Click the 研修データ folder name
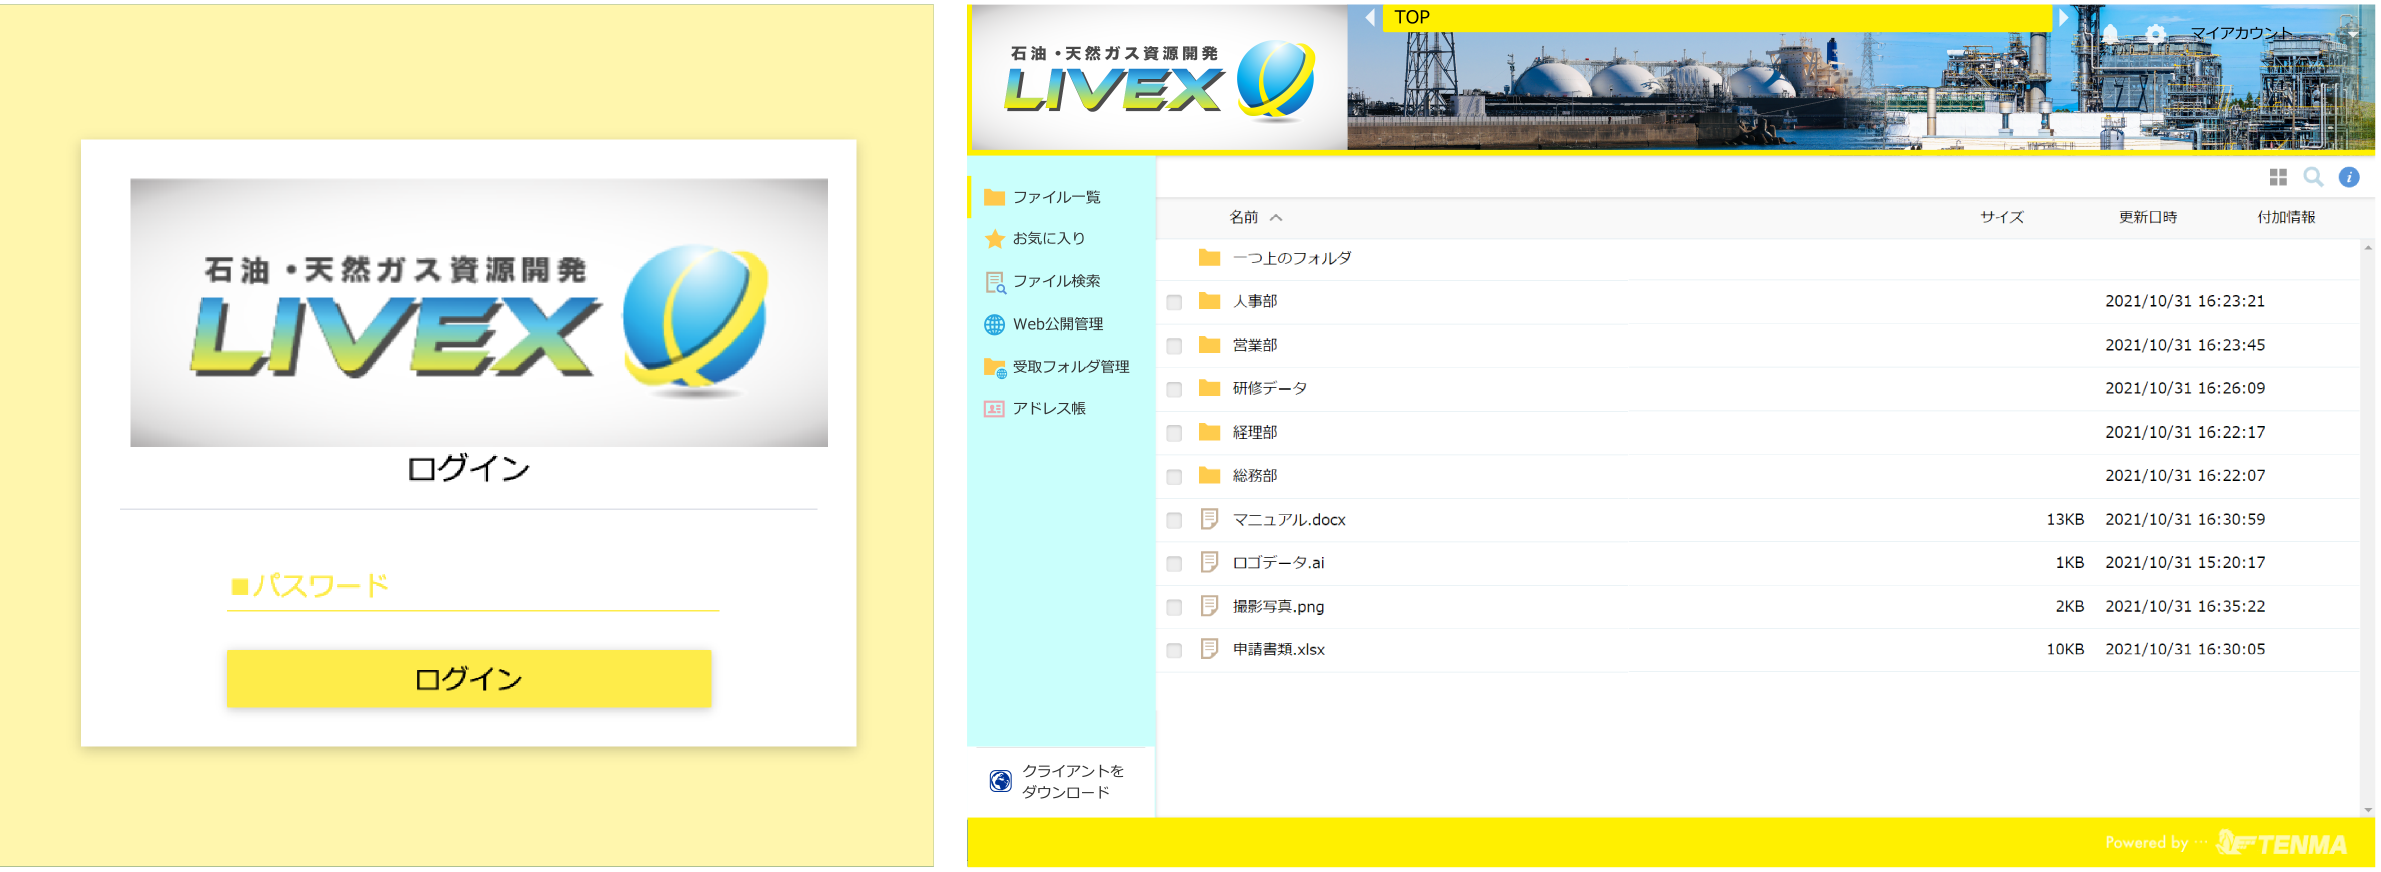The image size is (2381, 872). tap(1270, 388)
